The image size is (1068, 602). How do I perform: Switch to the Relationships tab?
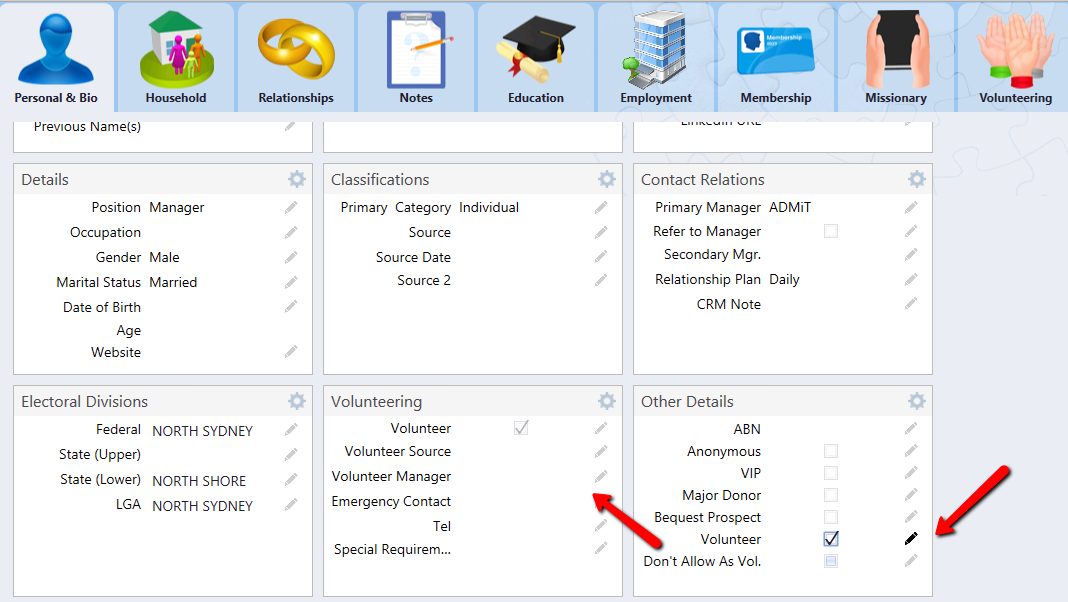point(296,57)
